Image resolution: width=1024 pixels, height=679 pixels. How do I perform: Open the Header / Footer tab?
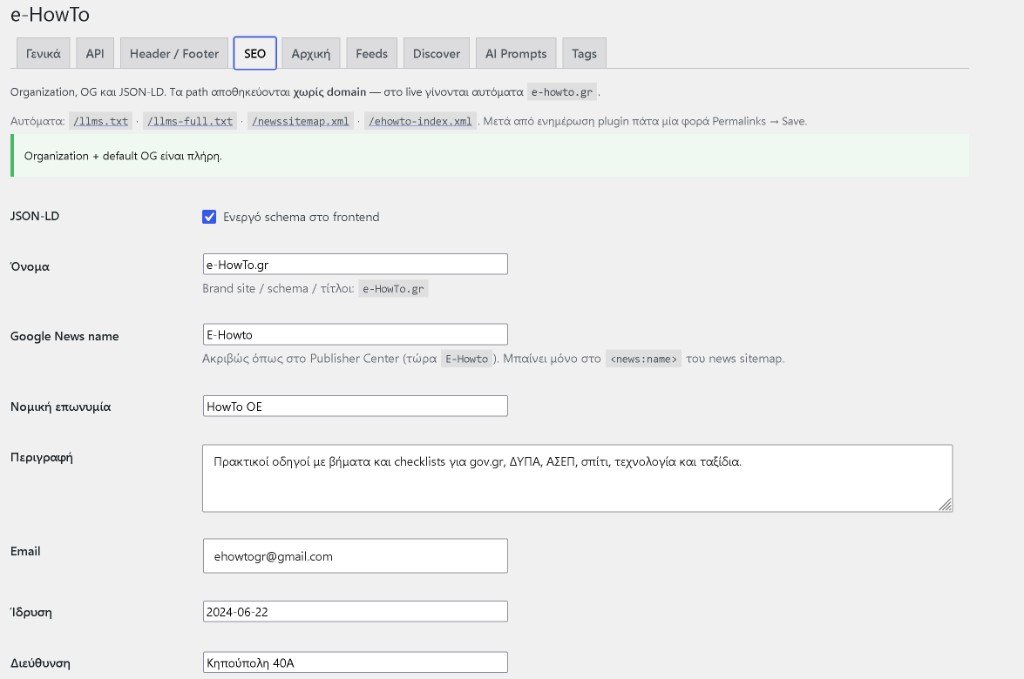174,54
